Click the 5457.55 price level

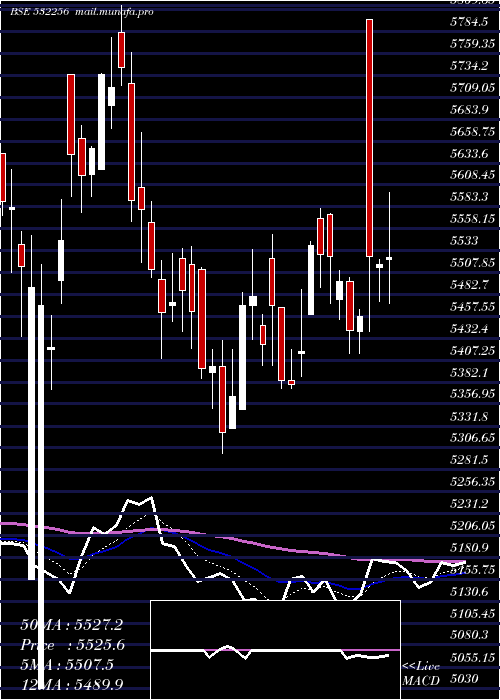tap(472, 306)
